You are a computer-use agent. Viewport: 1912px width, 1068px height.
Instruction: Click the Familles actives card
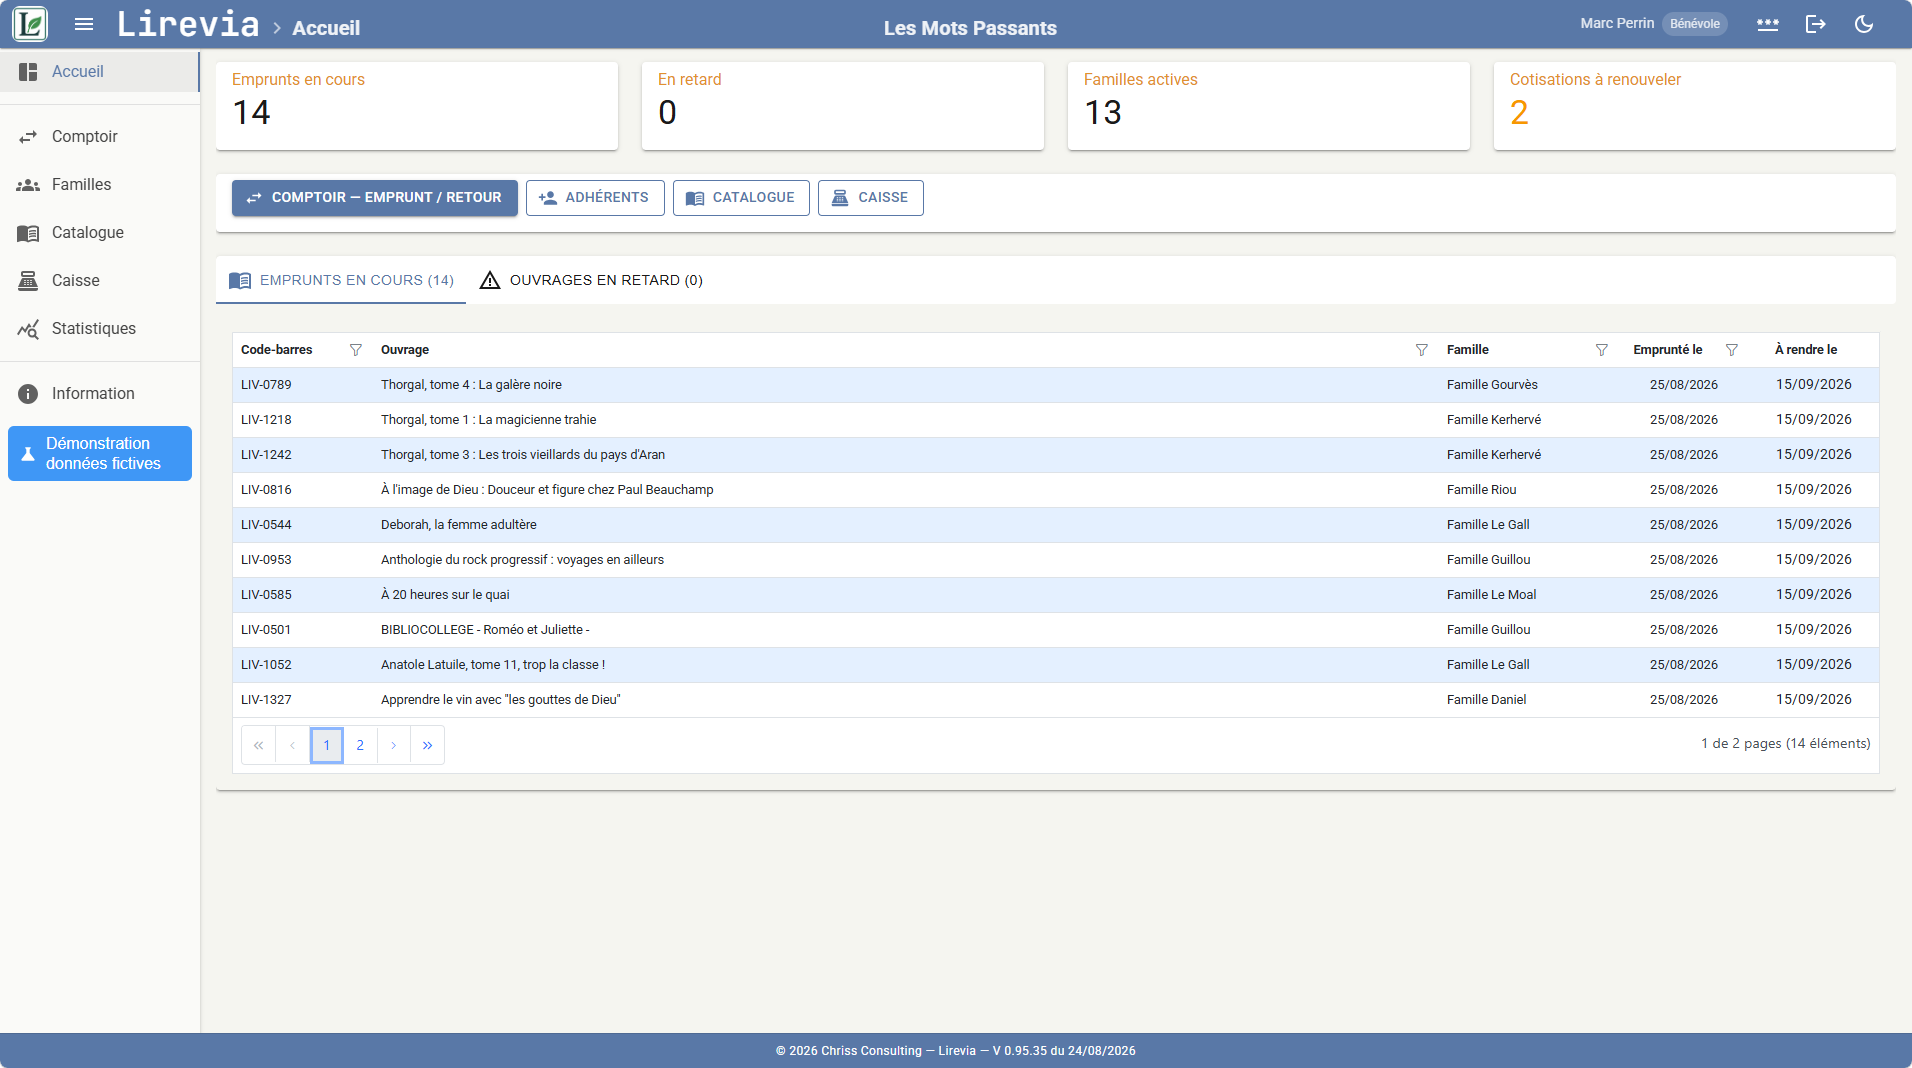coord(1269,106)
